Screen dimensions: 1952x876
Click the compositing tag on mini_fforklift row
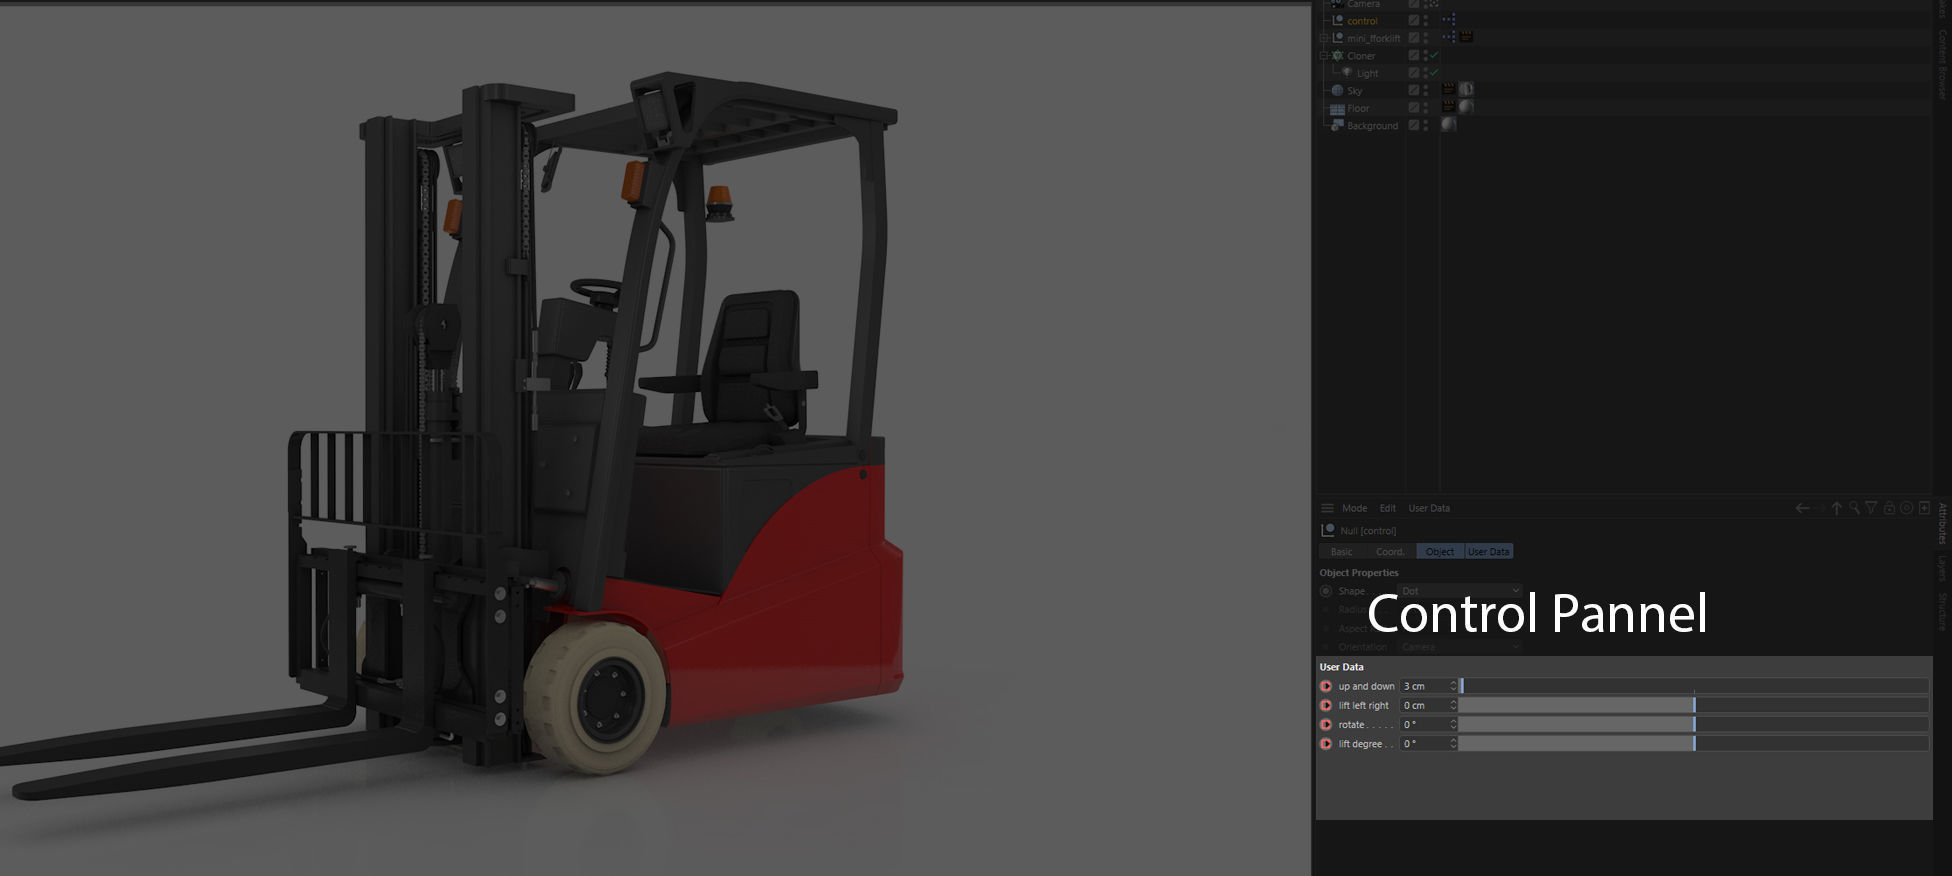[1466, 36]
